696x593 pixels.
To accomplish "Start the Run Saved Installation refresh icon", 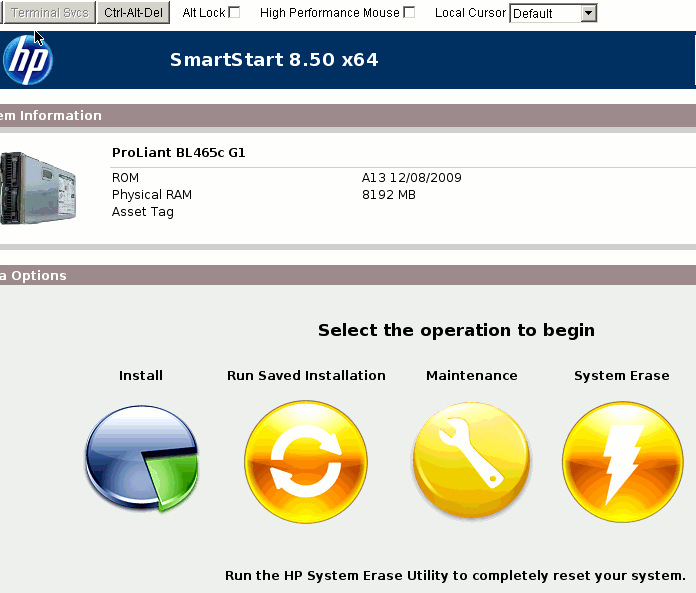I will click(x=306, y=462).
